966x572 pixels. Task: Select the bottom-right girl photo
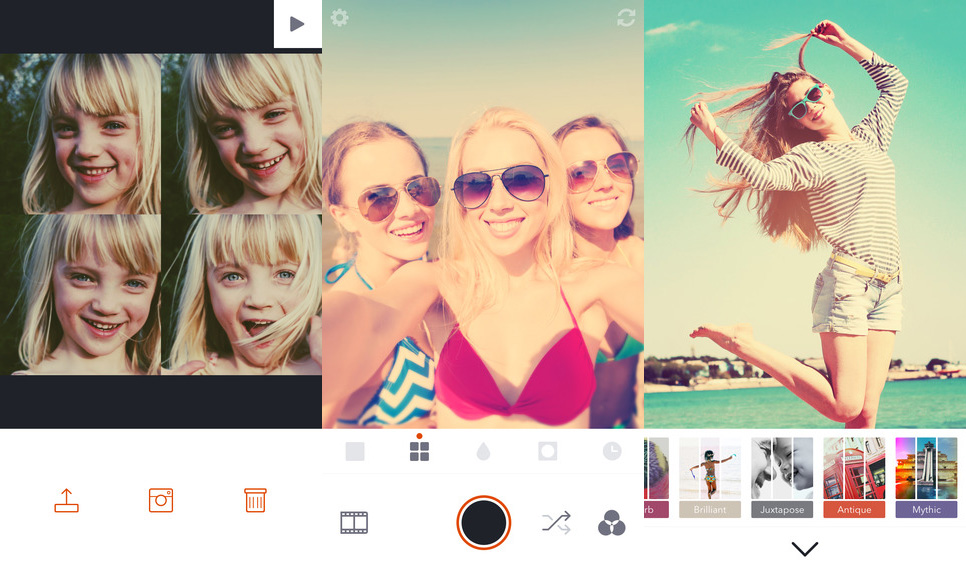242,295
